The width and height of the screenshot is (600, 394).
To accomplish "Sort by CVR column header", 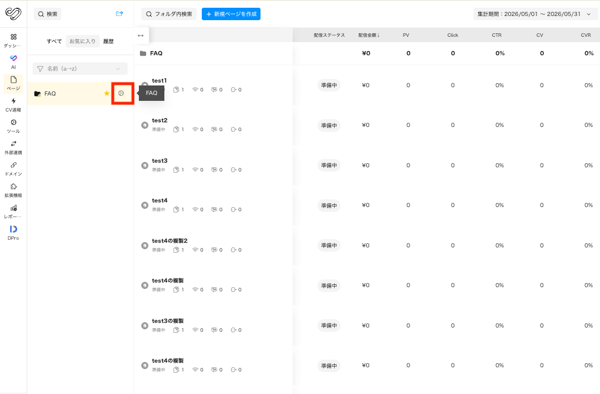I will [586, 35].
